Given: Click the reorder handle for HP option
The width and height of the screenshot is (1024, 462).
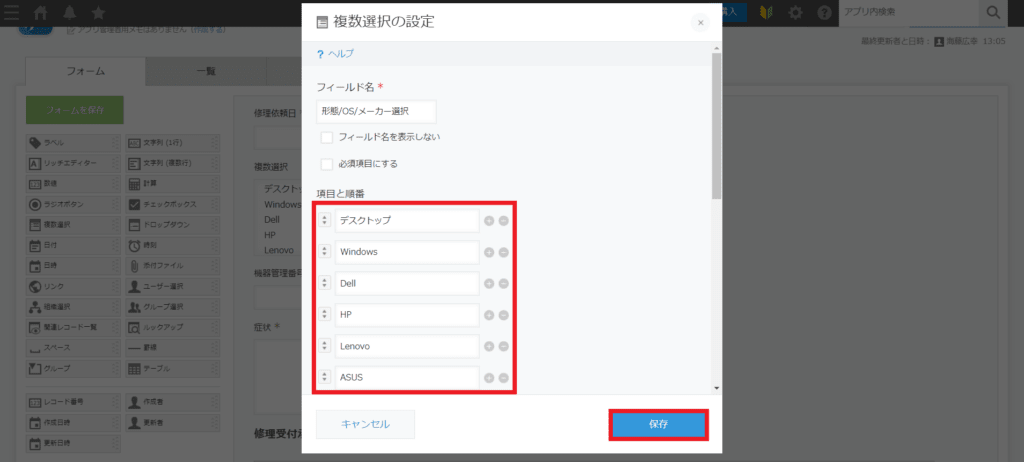Looking at the screenshot, I should click(325, 315).
